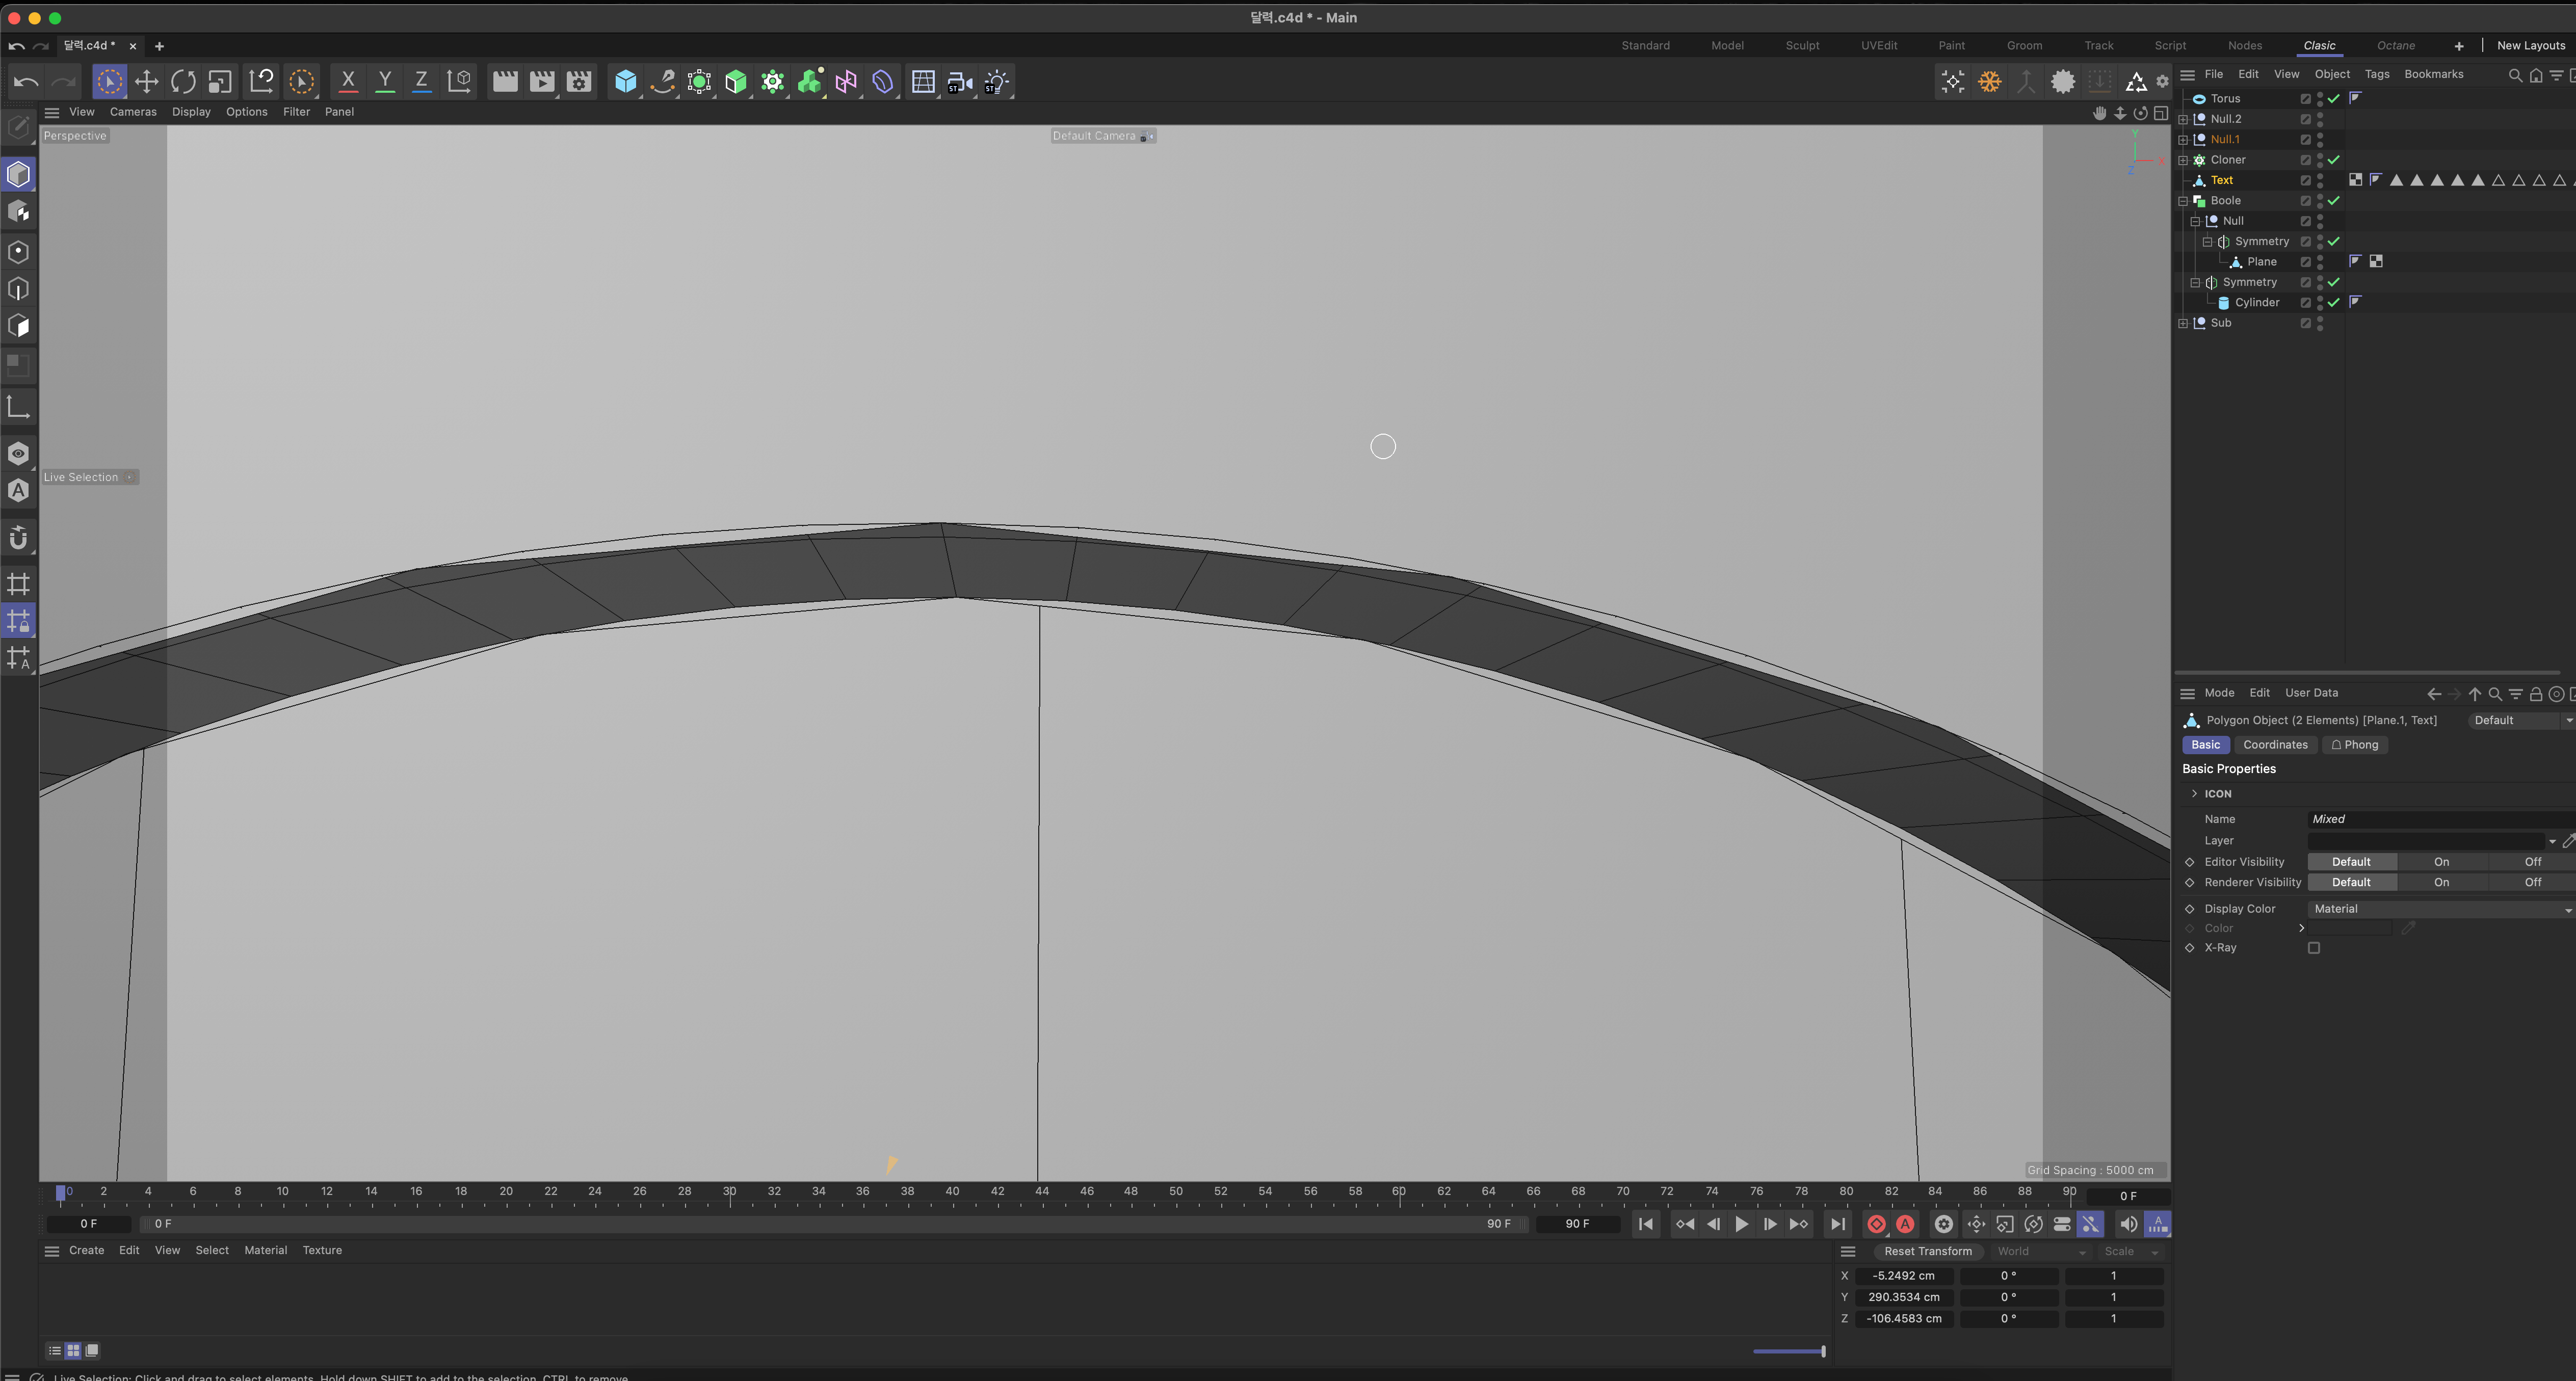This screenshot has height=1381, width=2576.
Task: Switch to the Sculpt layout tab
Action: click(x=1802, y=45)
